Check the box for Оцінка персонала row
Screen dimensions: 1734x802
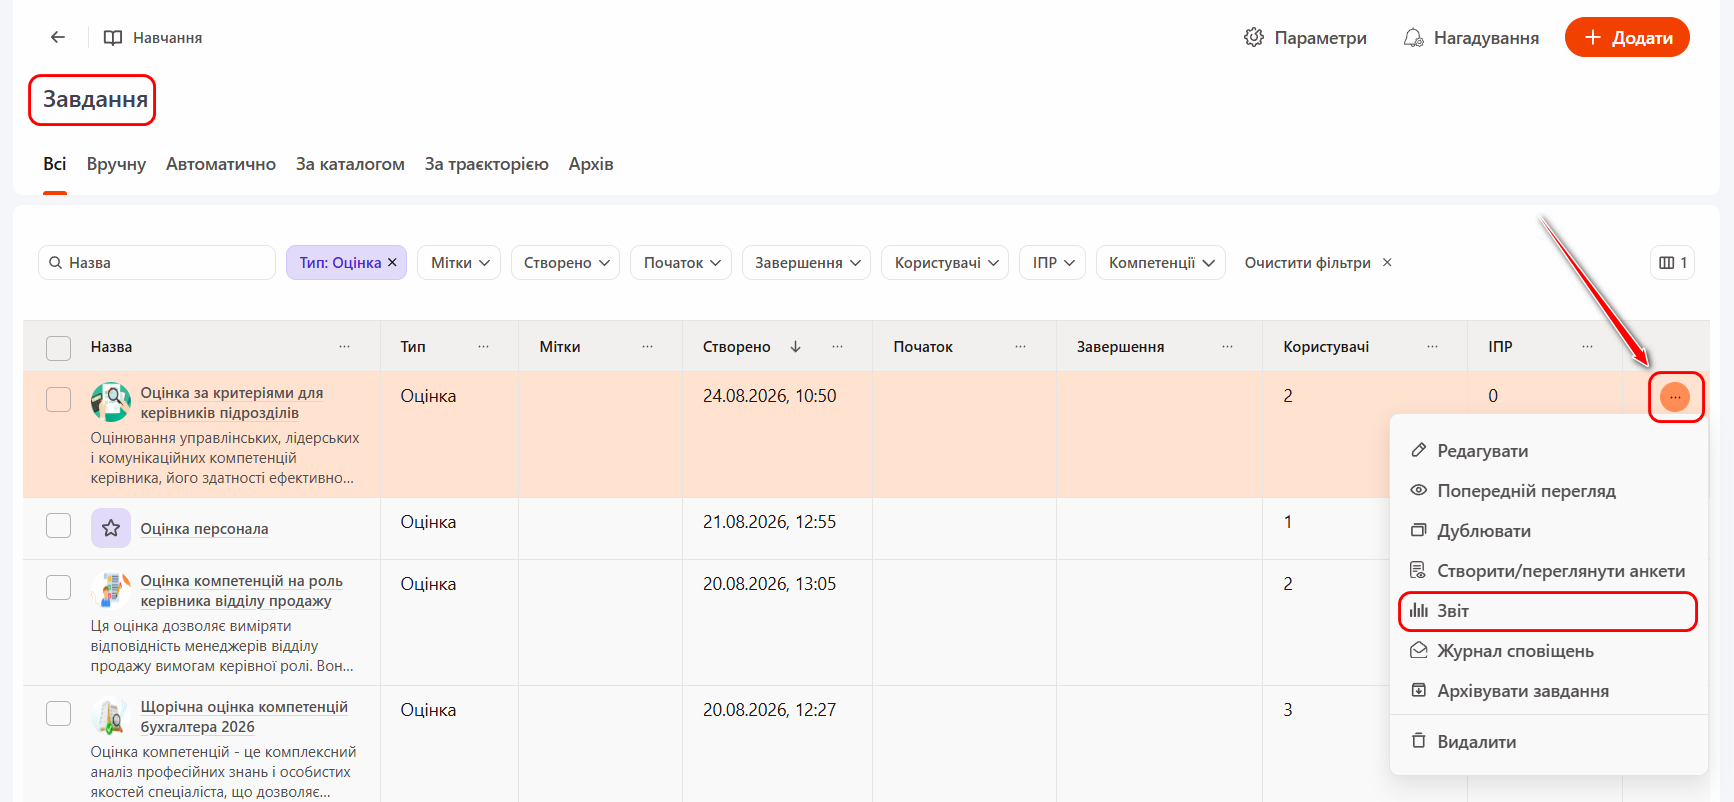(x=59, y=525)
